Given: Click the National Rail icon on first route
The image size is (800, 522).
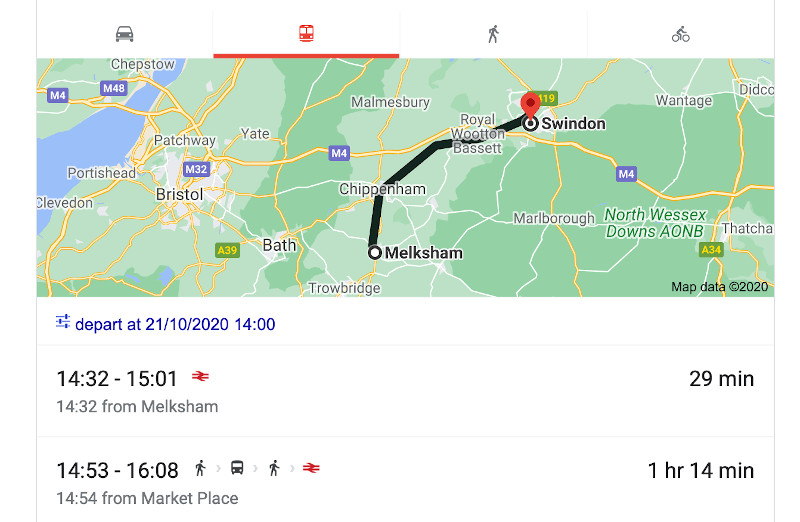Looking at the screenshot, I should (200, 378).
